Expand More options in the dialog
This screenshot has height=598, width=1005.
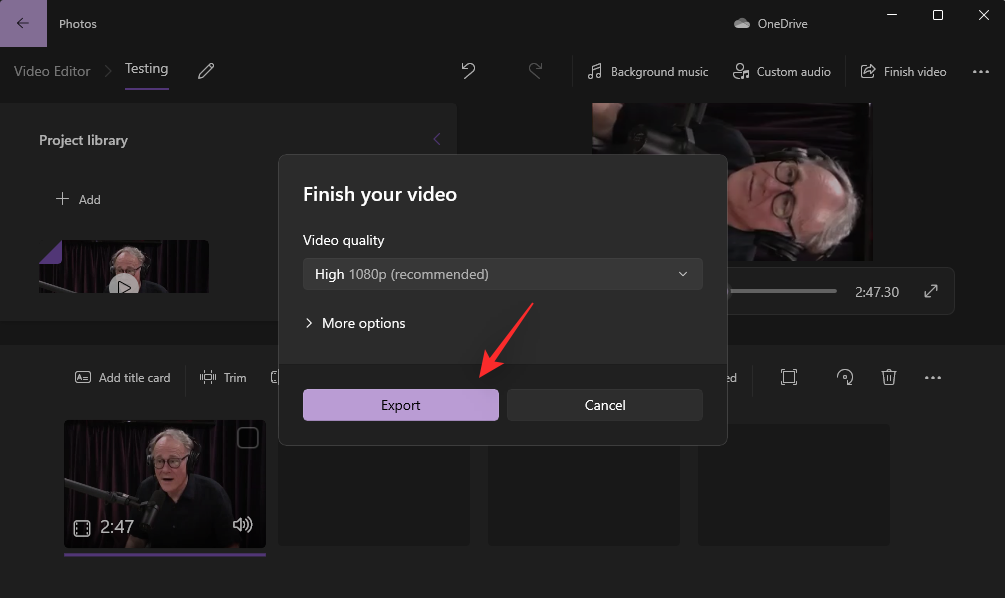(354, 323)
